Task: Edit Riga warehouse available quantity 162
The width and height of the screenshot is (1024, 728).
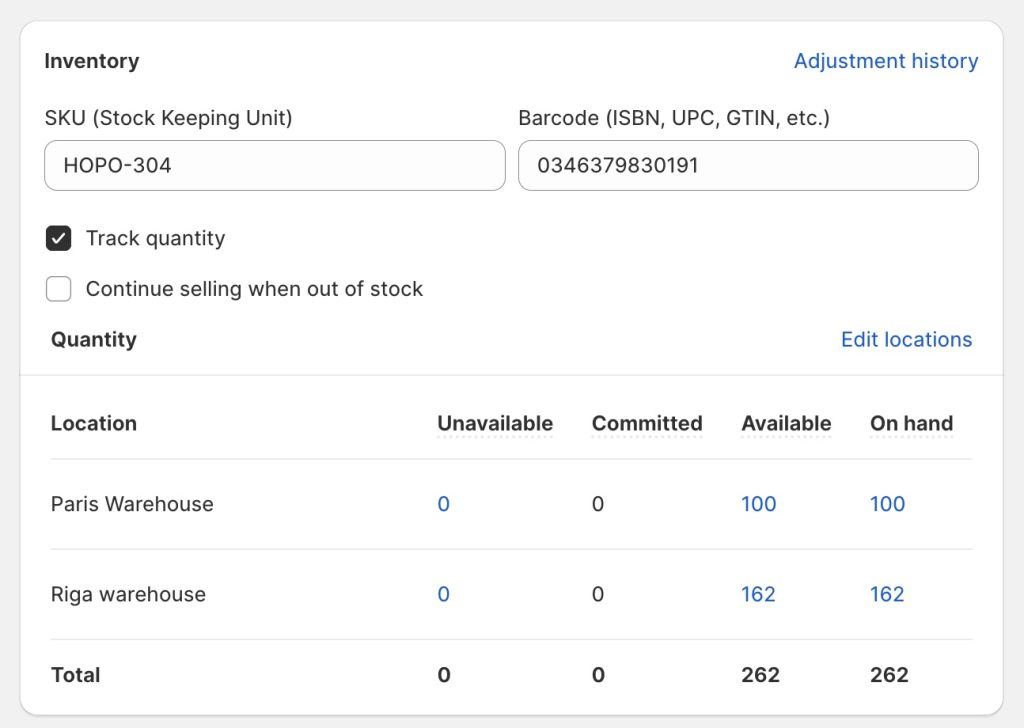Action: coord(758,594)
